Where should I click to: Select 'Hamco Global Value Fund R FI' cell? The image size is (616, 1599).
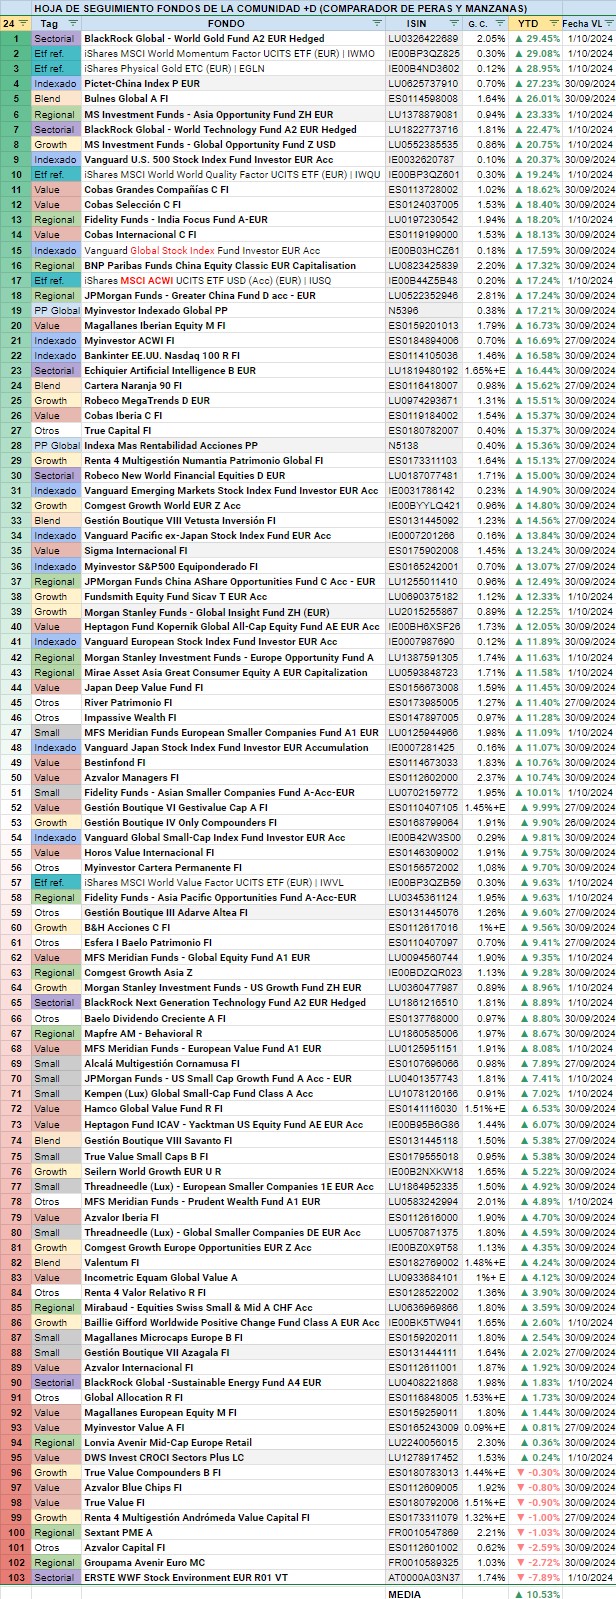pos(232,1108)
